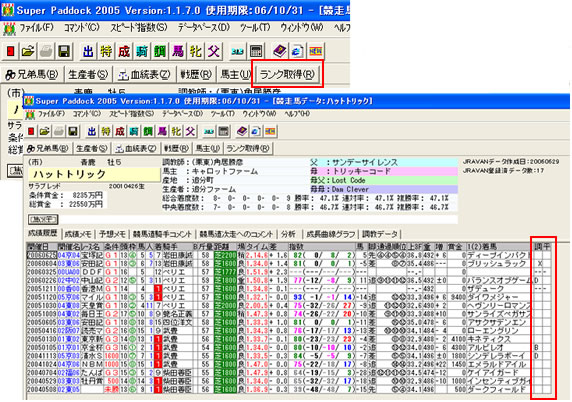Image resolution: width=572 pixels, height=402 pixels.
Task: Click the red stop icon in back window
Action: point(11,51)
